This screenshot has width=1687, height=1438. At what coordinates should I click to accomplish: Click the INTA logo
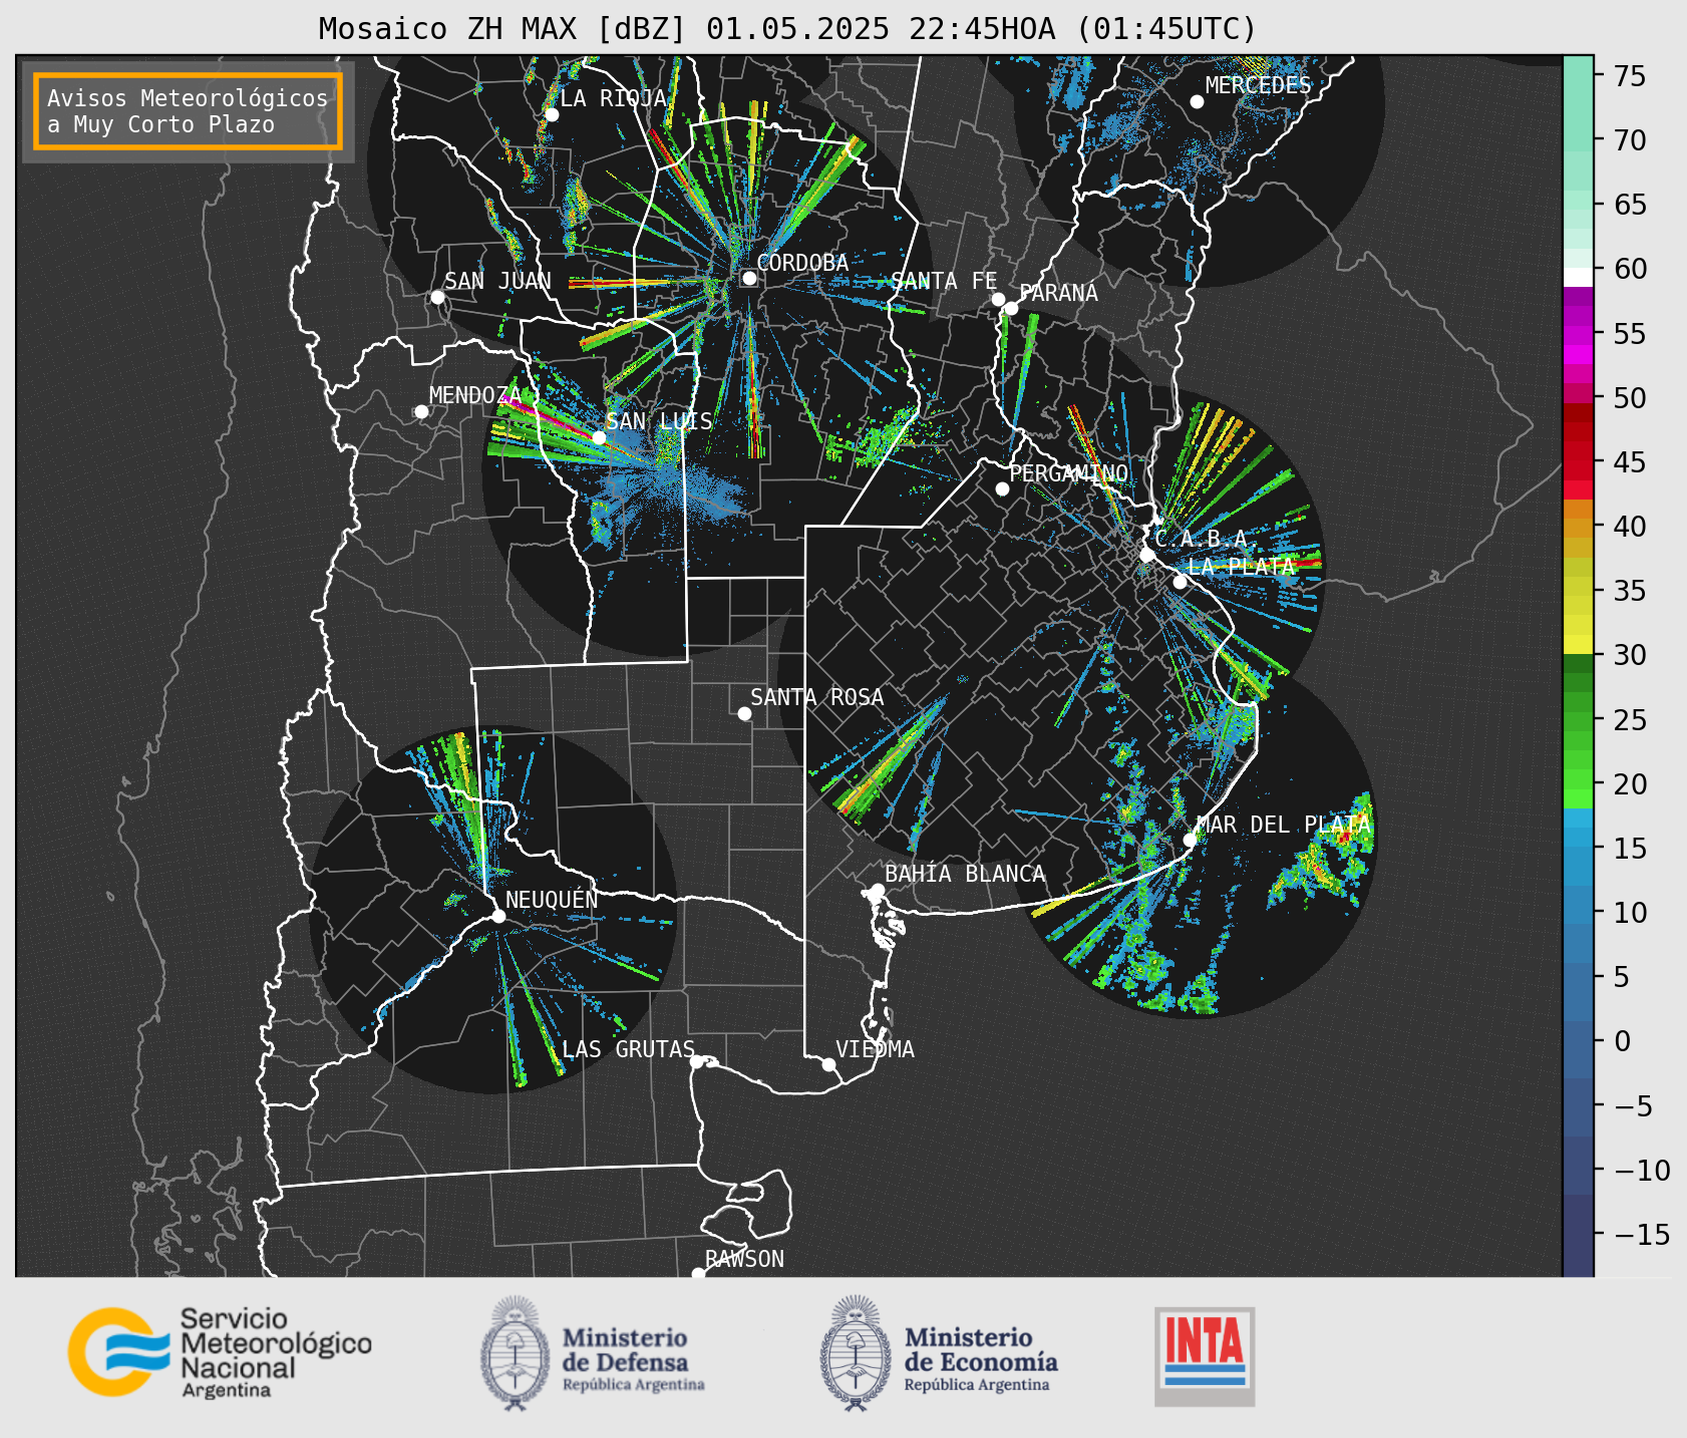(1204, 1356)
